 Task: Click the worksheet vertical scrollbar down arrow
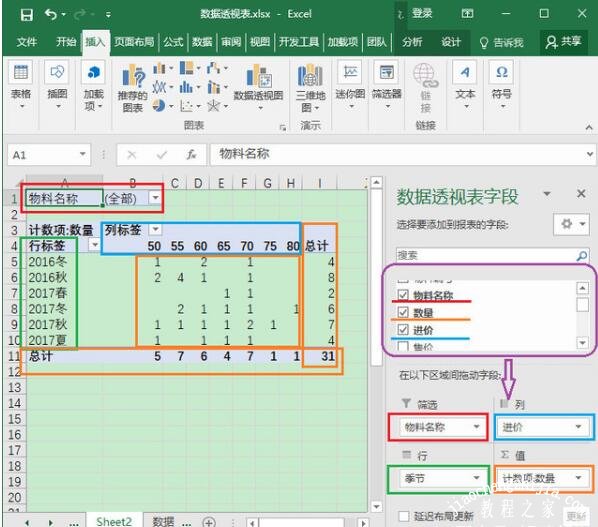point(376,506)
